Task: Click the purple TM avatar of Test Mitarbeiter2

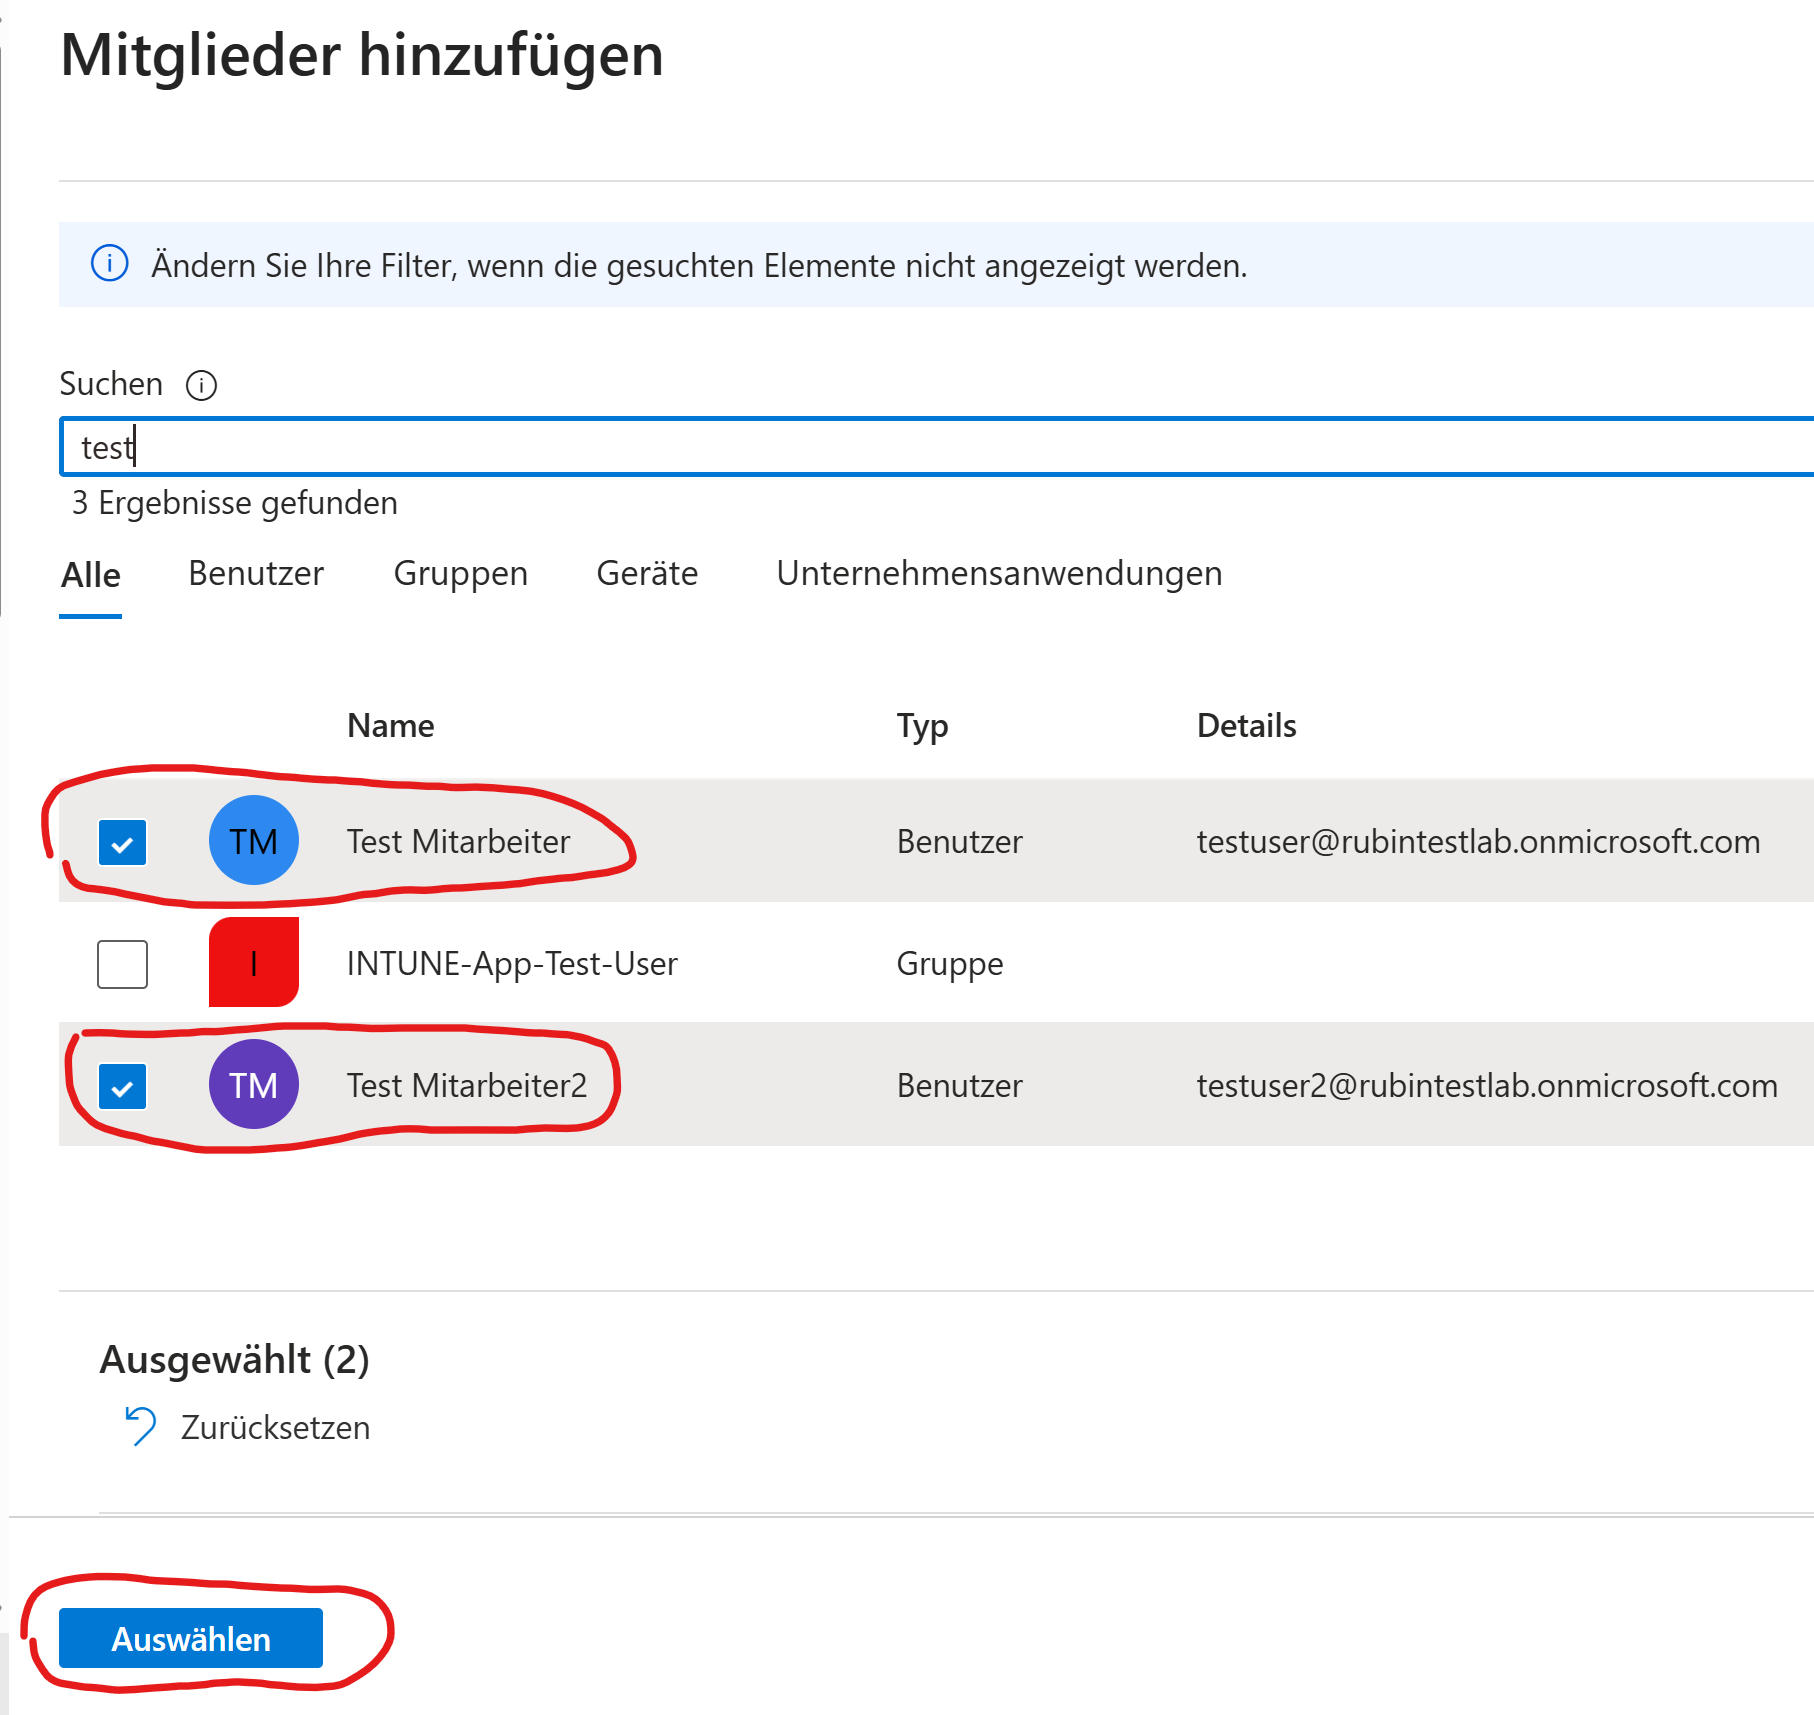Action: coord(253,1085)
